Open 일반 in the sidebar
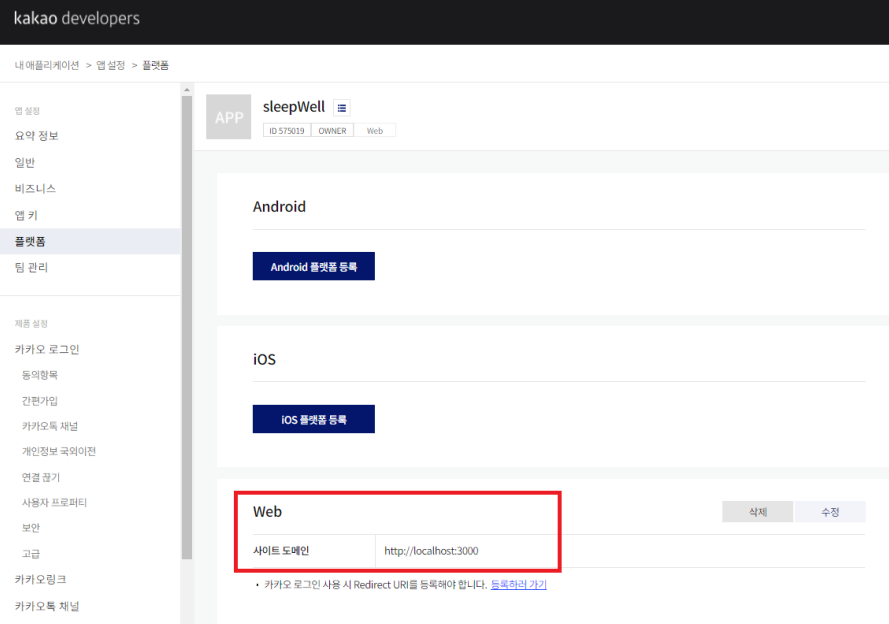The width and height of the screenshot is (889, 624). [25, 163]
